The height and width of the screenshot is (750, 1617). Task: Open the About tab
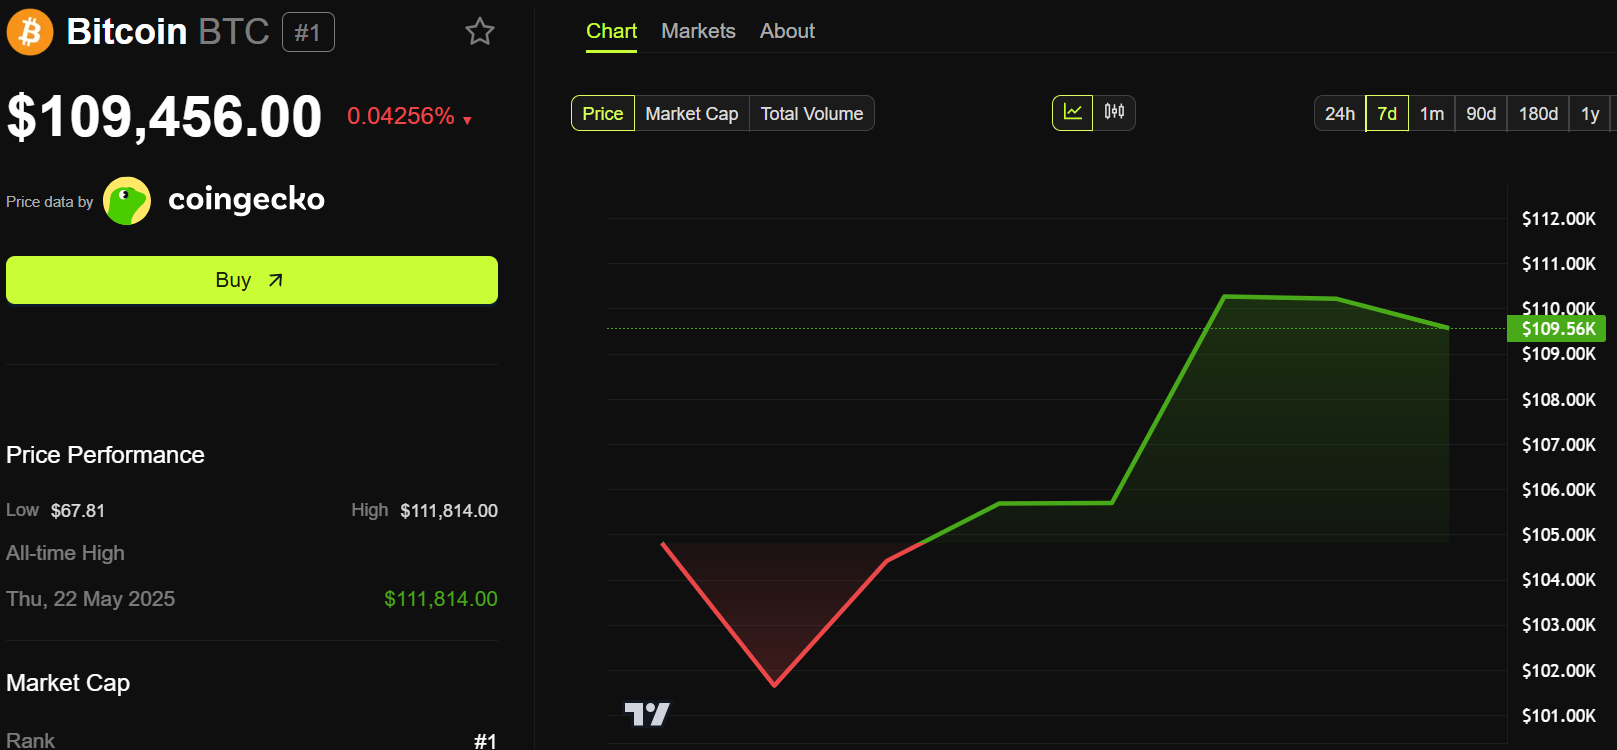787,31
